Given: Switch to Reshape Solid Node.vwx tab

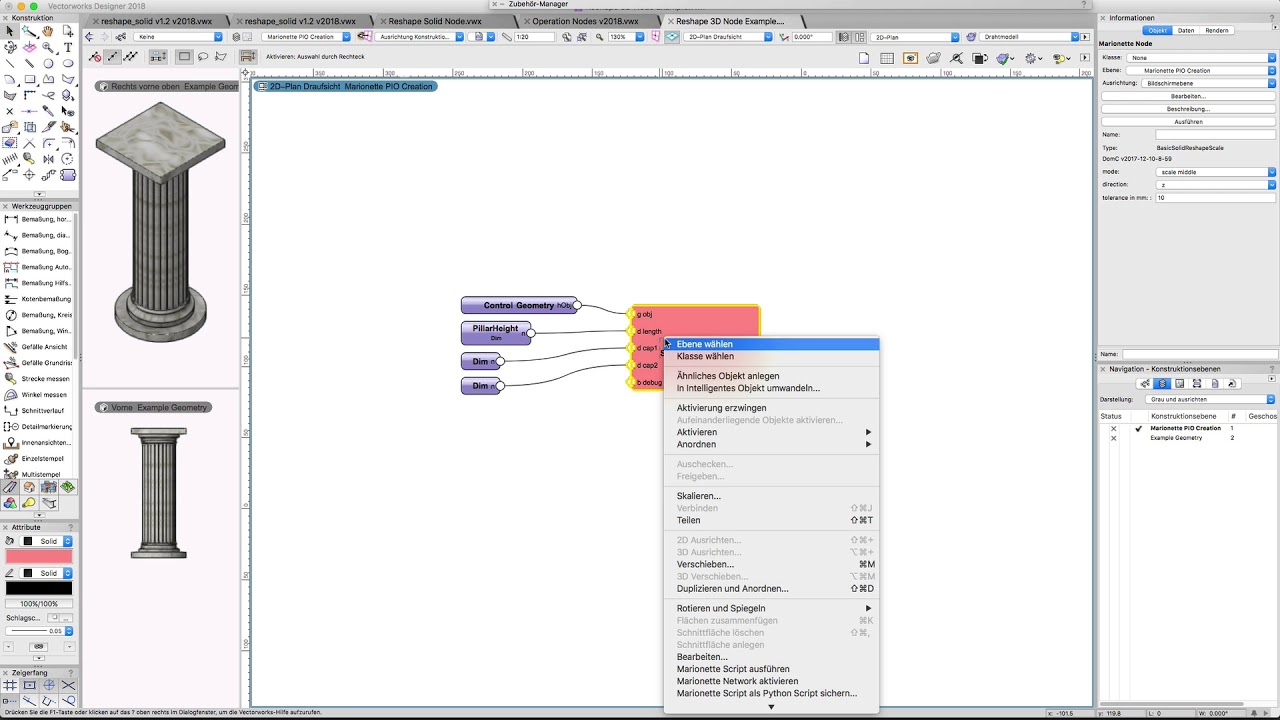Looking at the screenshot, I should click(x=435, y=21).
